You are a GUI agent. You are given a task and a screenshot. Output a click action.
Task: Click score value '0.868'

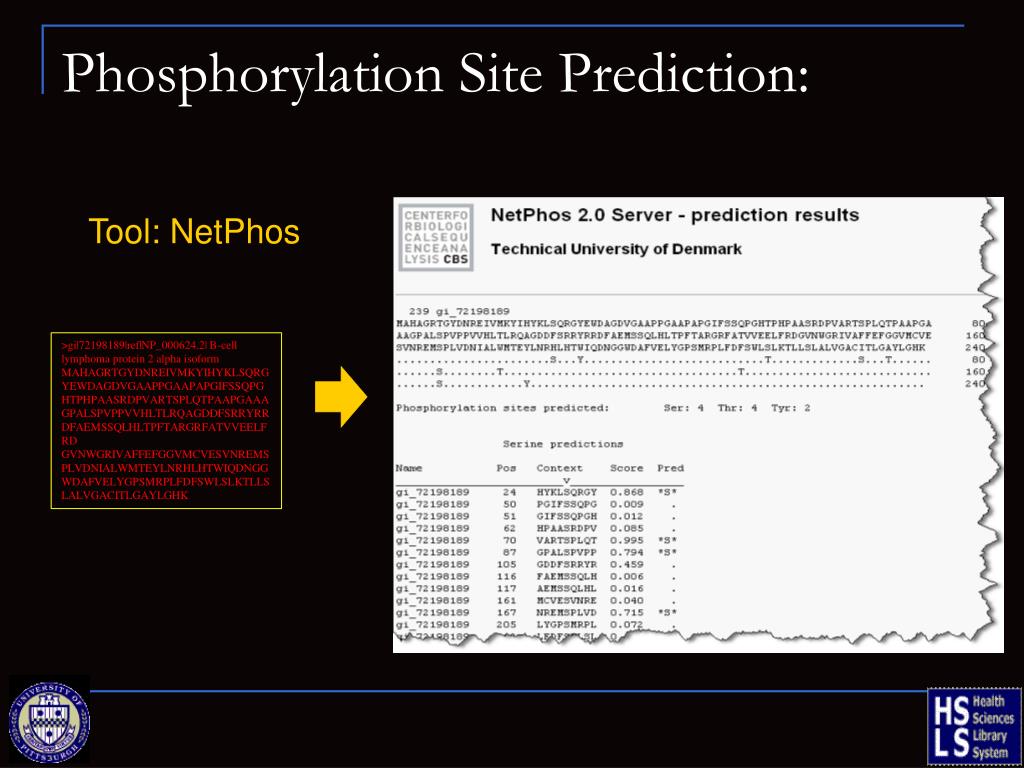pyautogui.click(x=626, y=492)
